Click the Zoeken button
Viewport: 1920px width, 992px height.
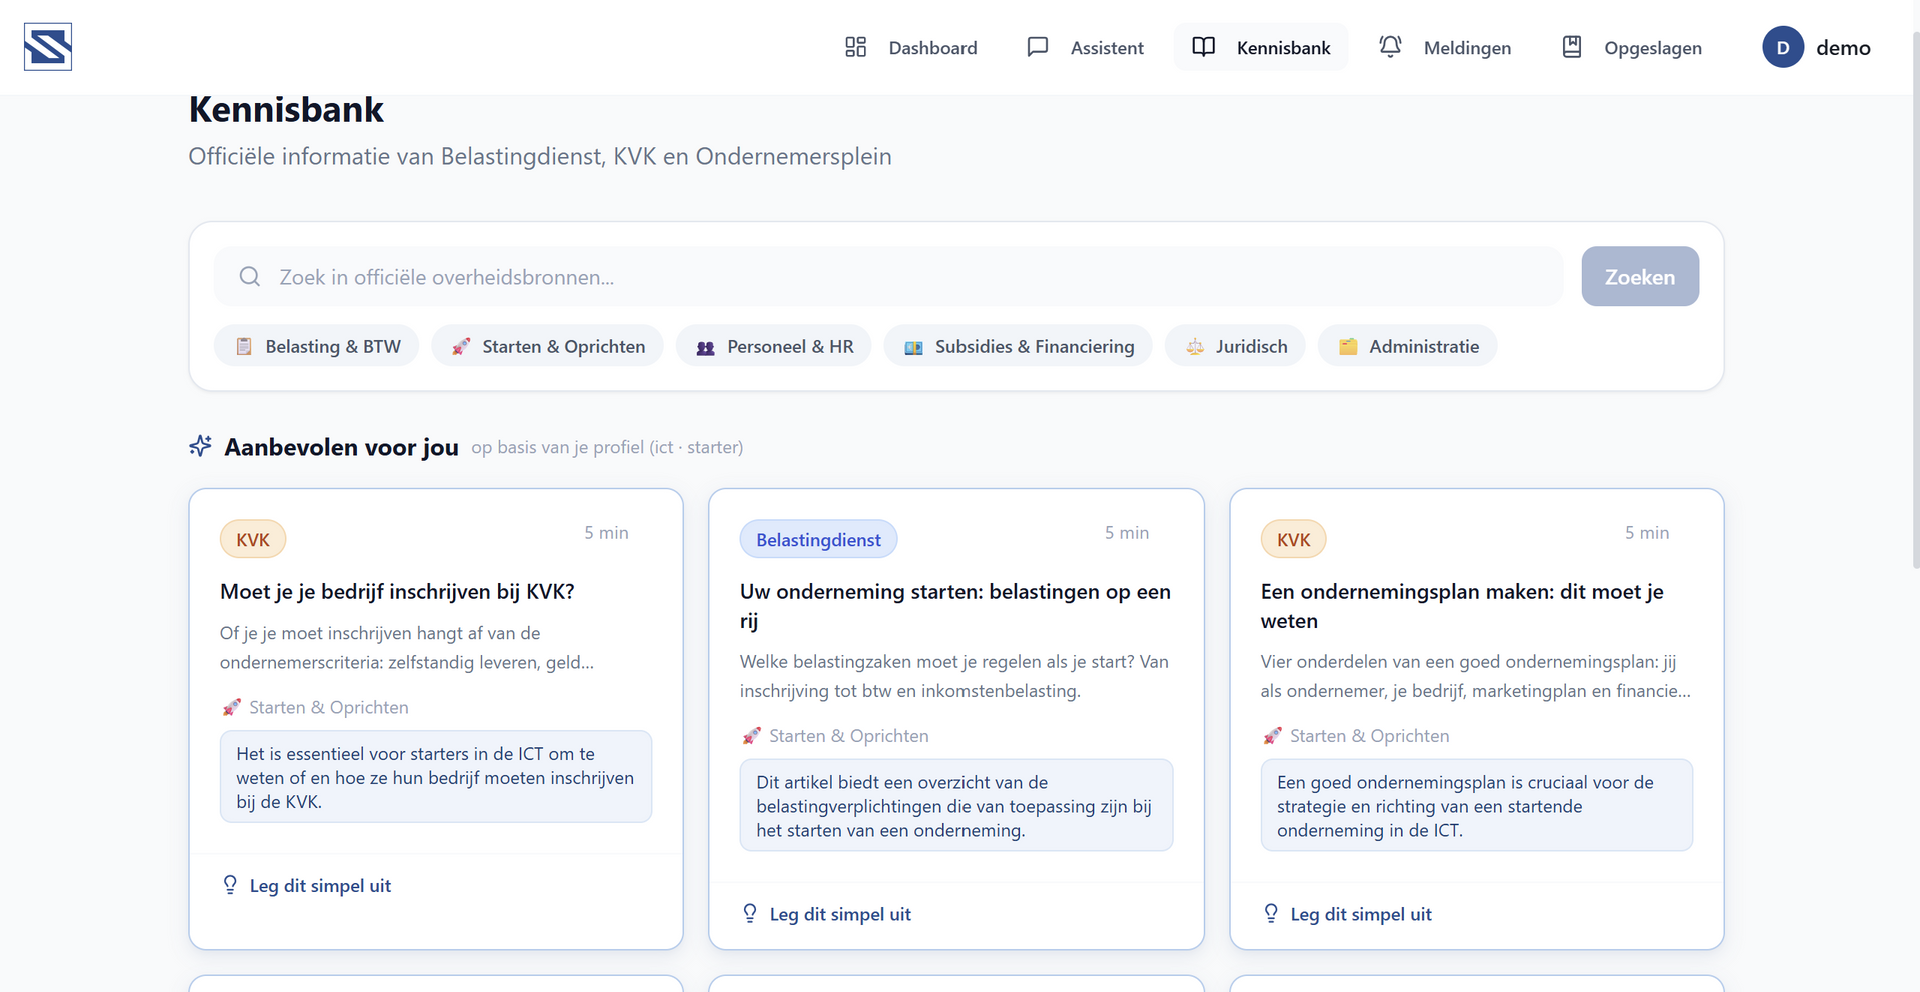click(x=1640, y=277)
